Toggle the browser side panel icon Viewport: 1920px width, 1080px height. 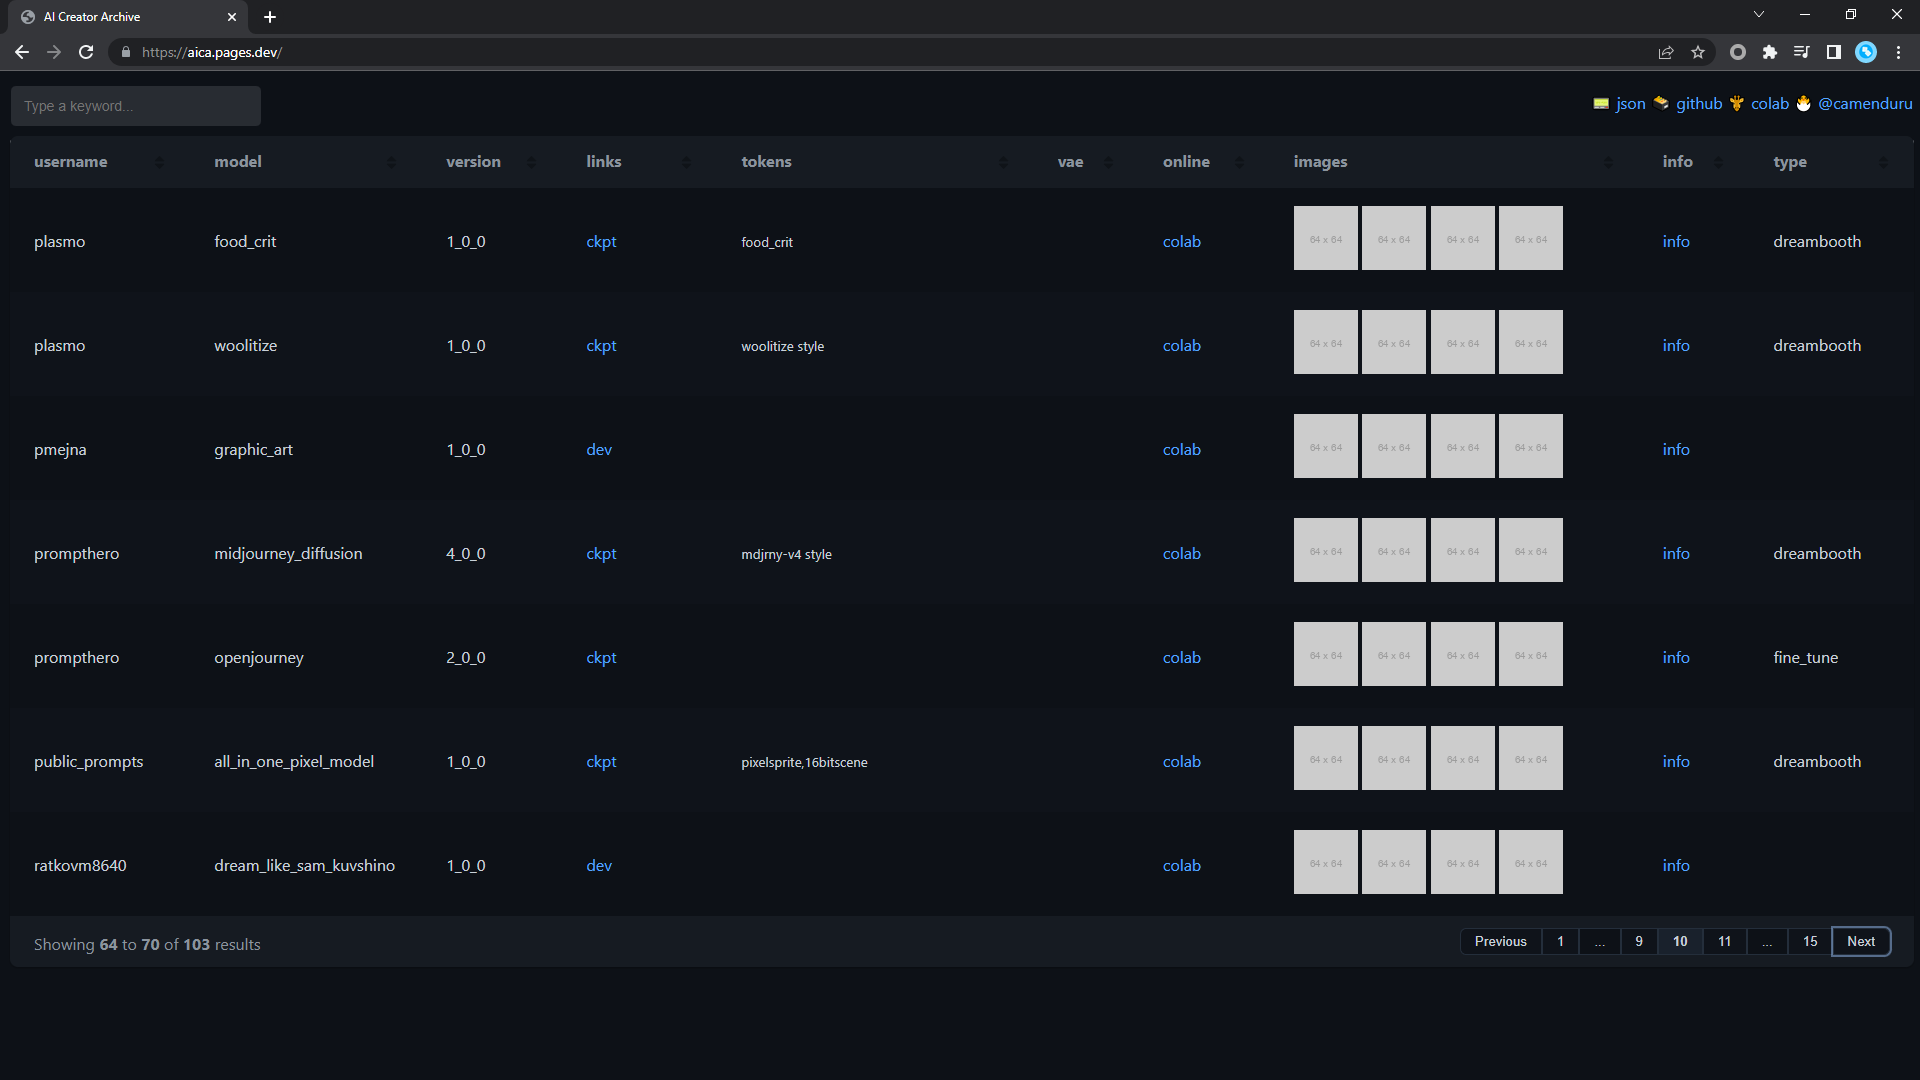click(1834, 53)
